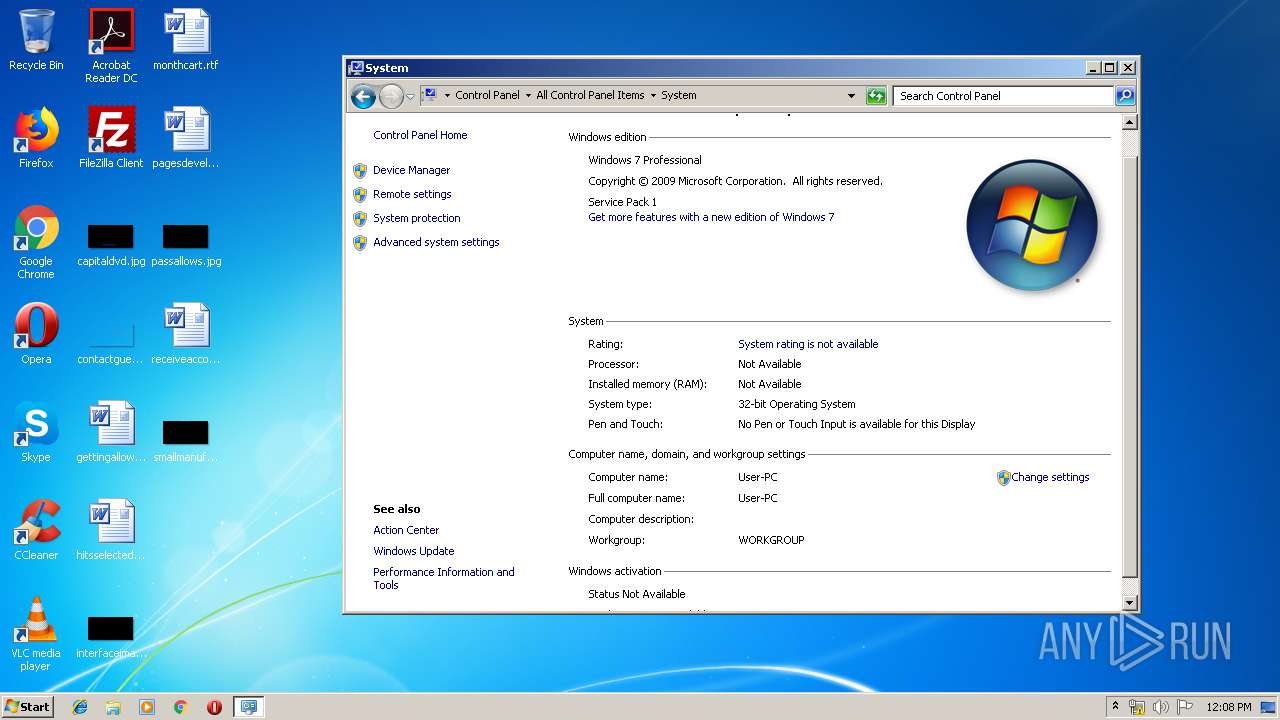
Task: Click the Search Control Panel field
Action: (1003, 96)
